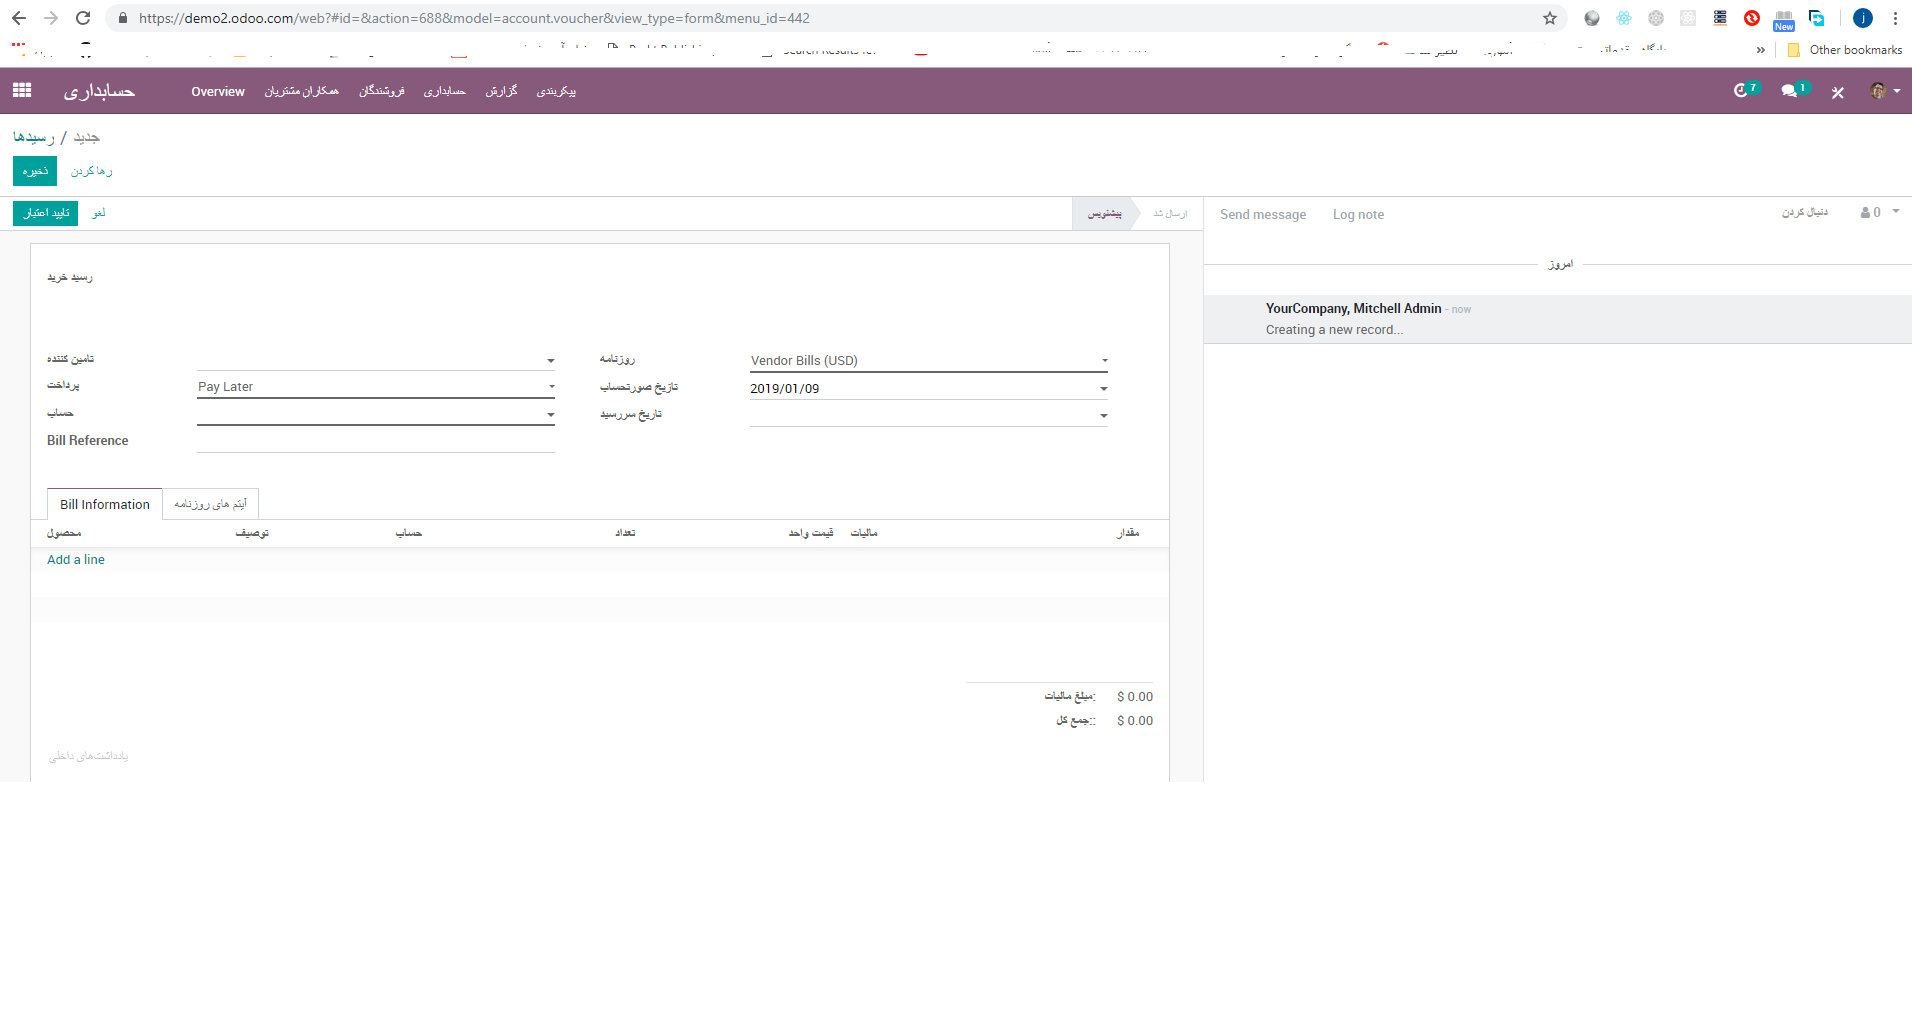Open the apps grid menu

[21, 90]
